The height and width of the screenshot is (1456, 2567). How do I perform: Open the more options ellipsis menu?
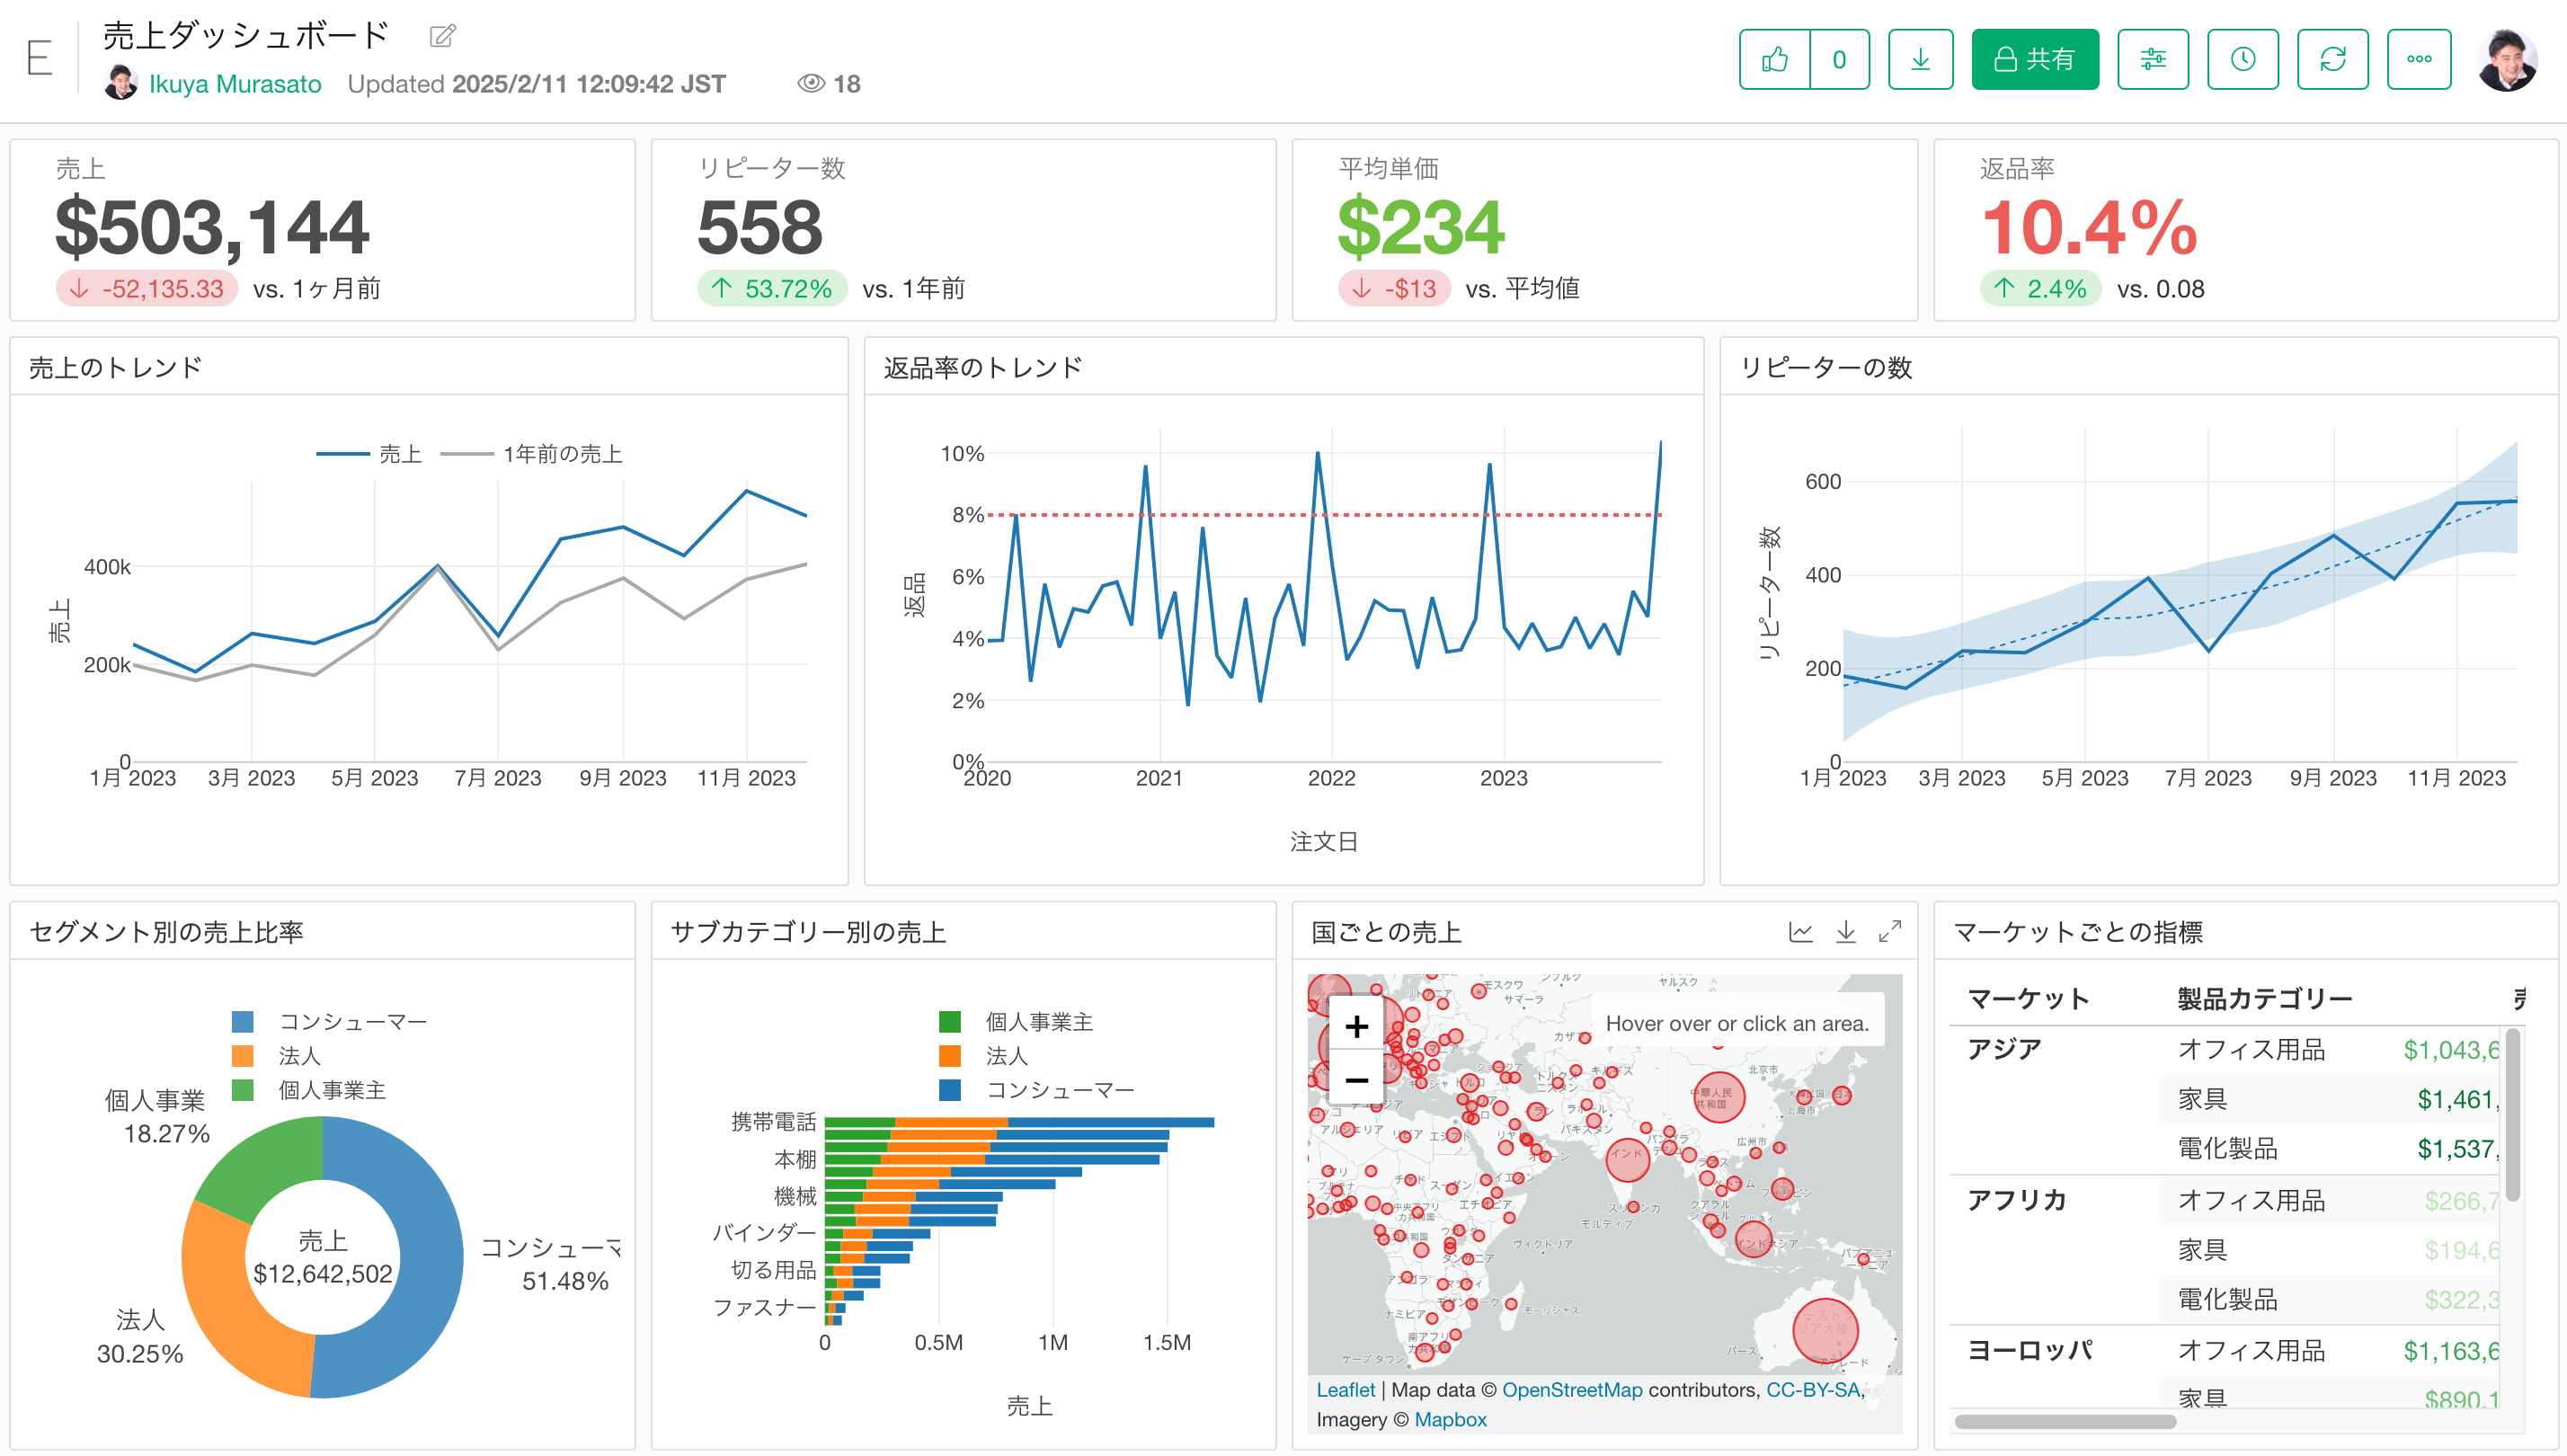point(2419,60)
